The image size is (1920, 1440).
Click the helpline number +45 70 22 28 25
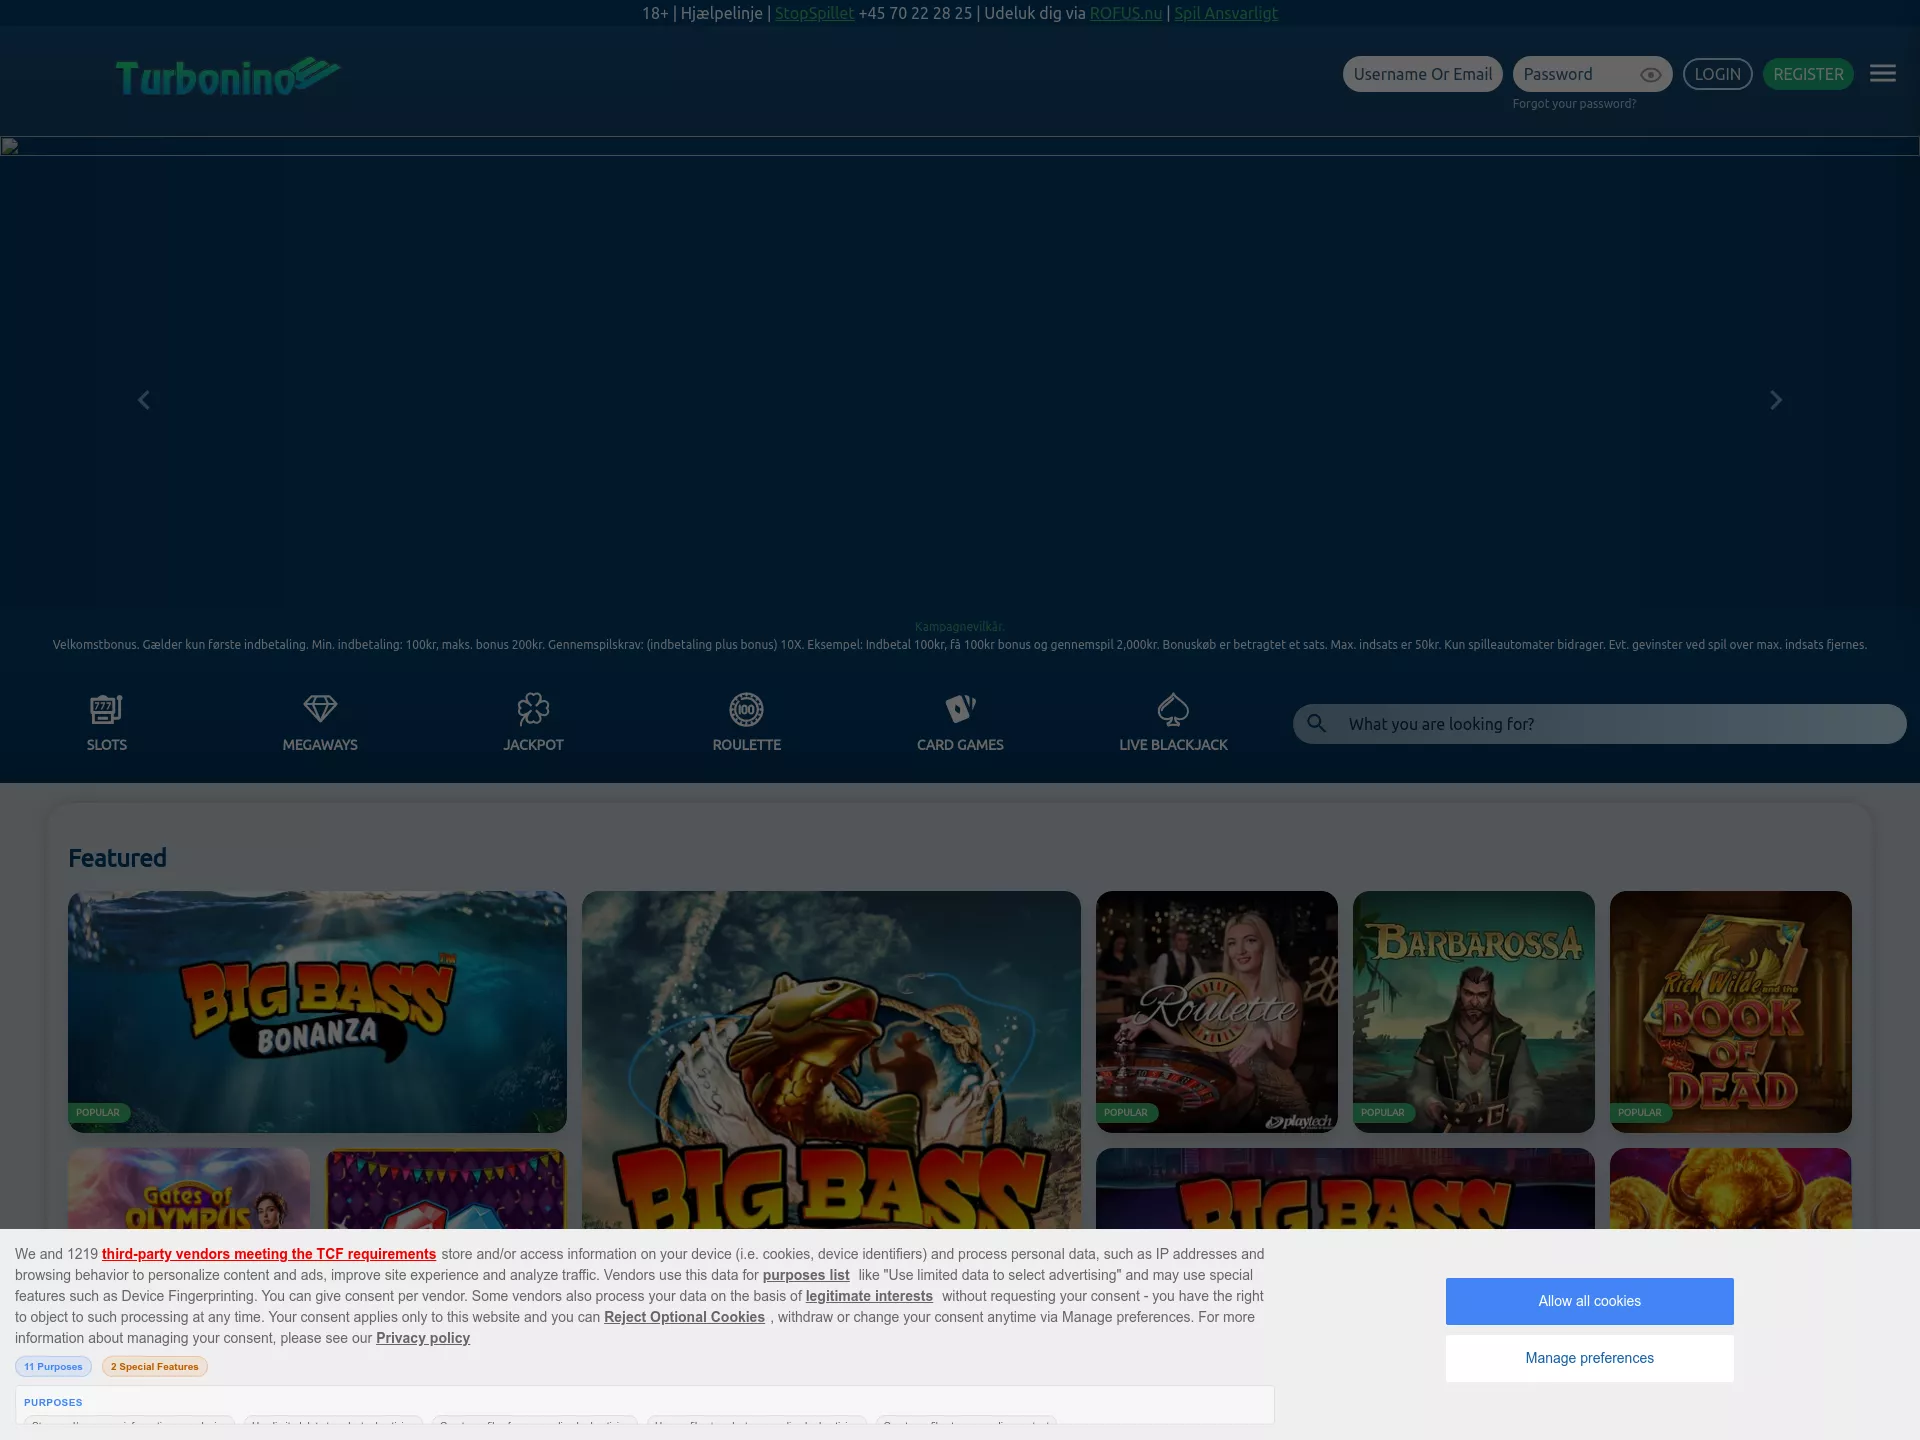point(915,13)
